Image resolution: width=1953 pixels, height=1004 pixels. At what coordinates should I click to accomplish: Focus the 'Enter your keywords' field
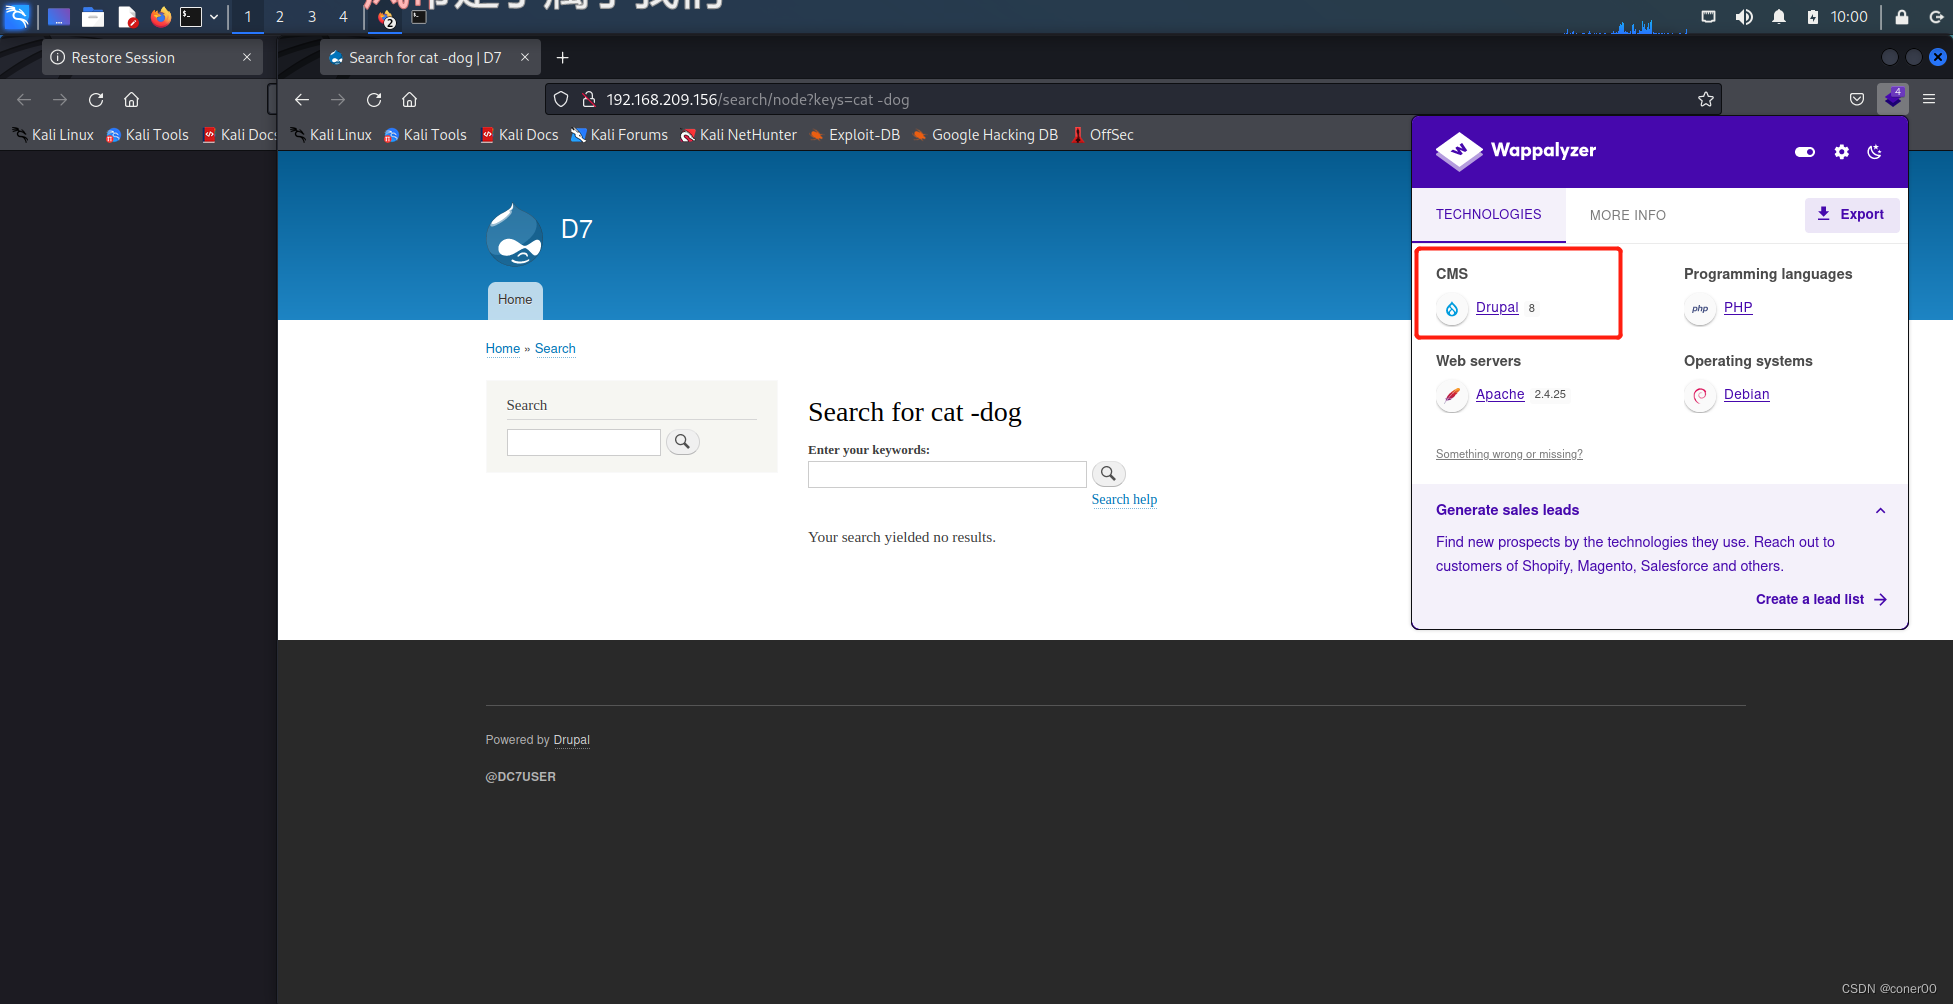click(947, 474)
